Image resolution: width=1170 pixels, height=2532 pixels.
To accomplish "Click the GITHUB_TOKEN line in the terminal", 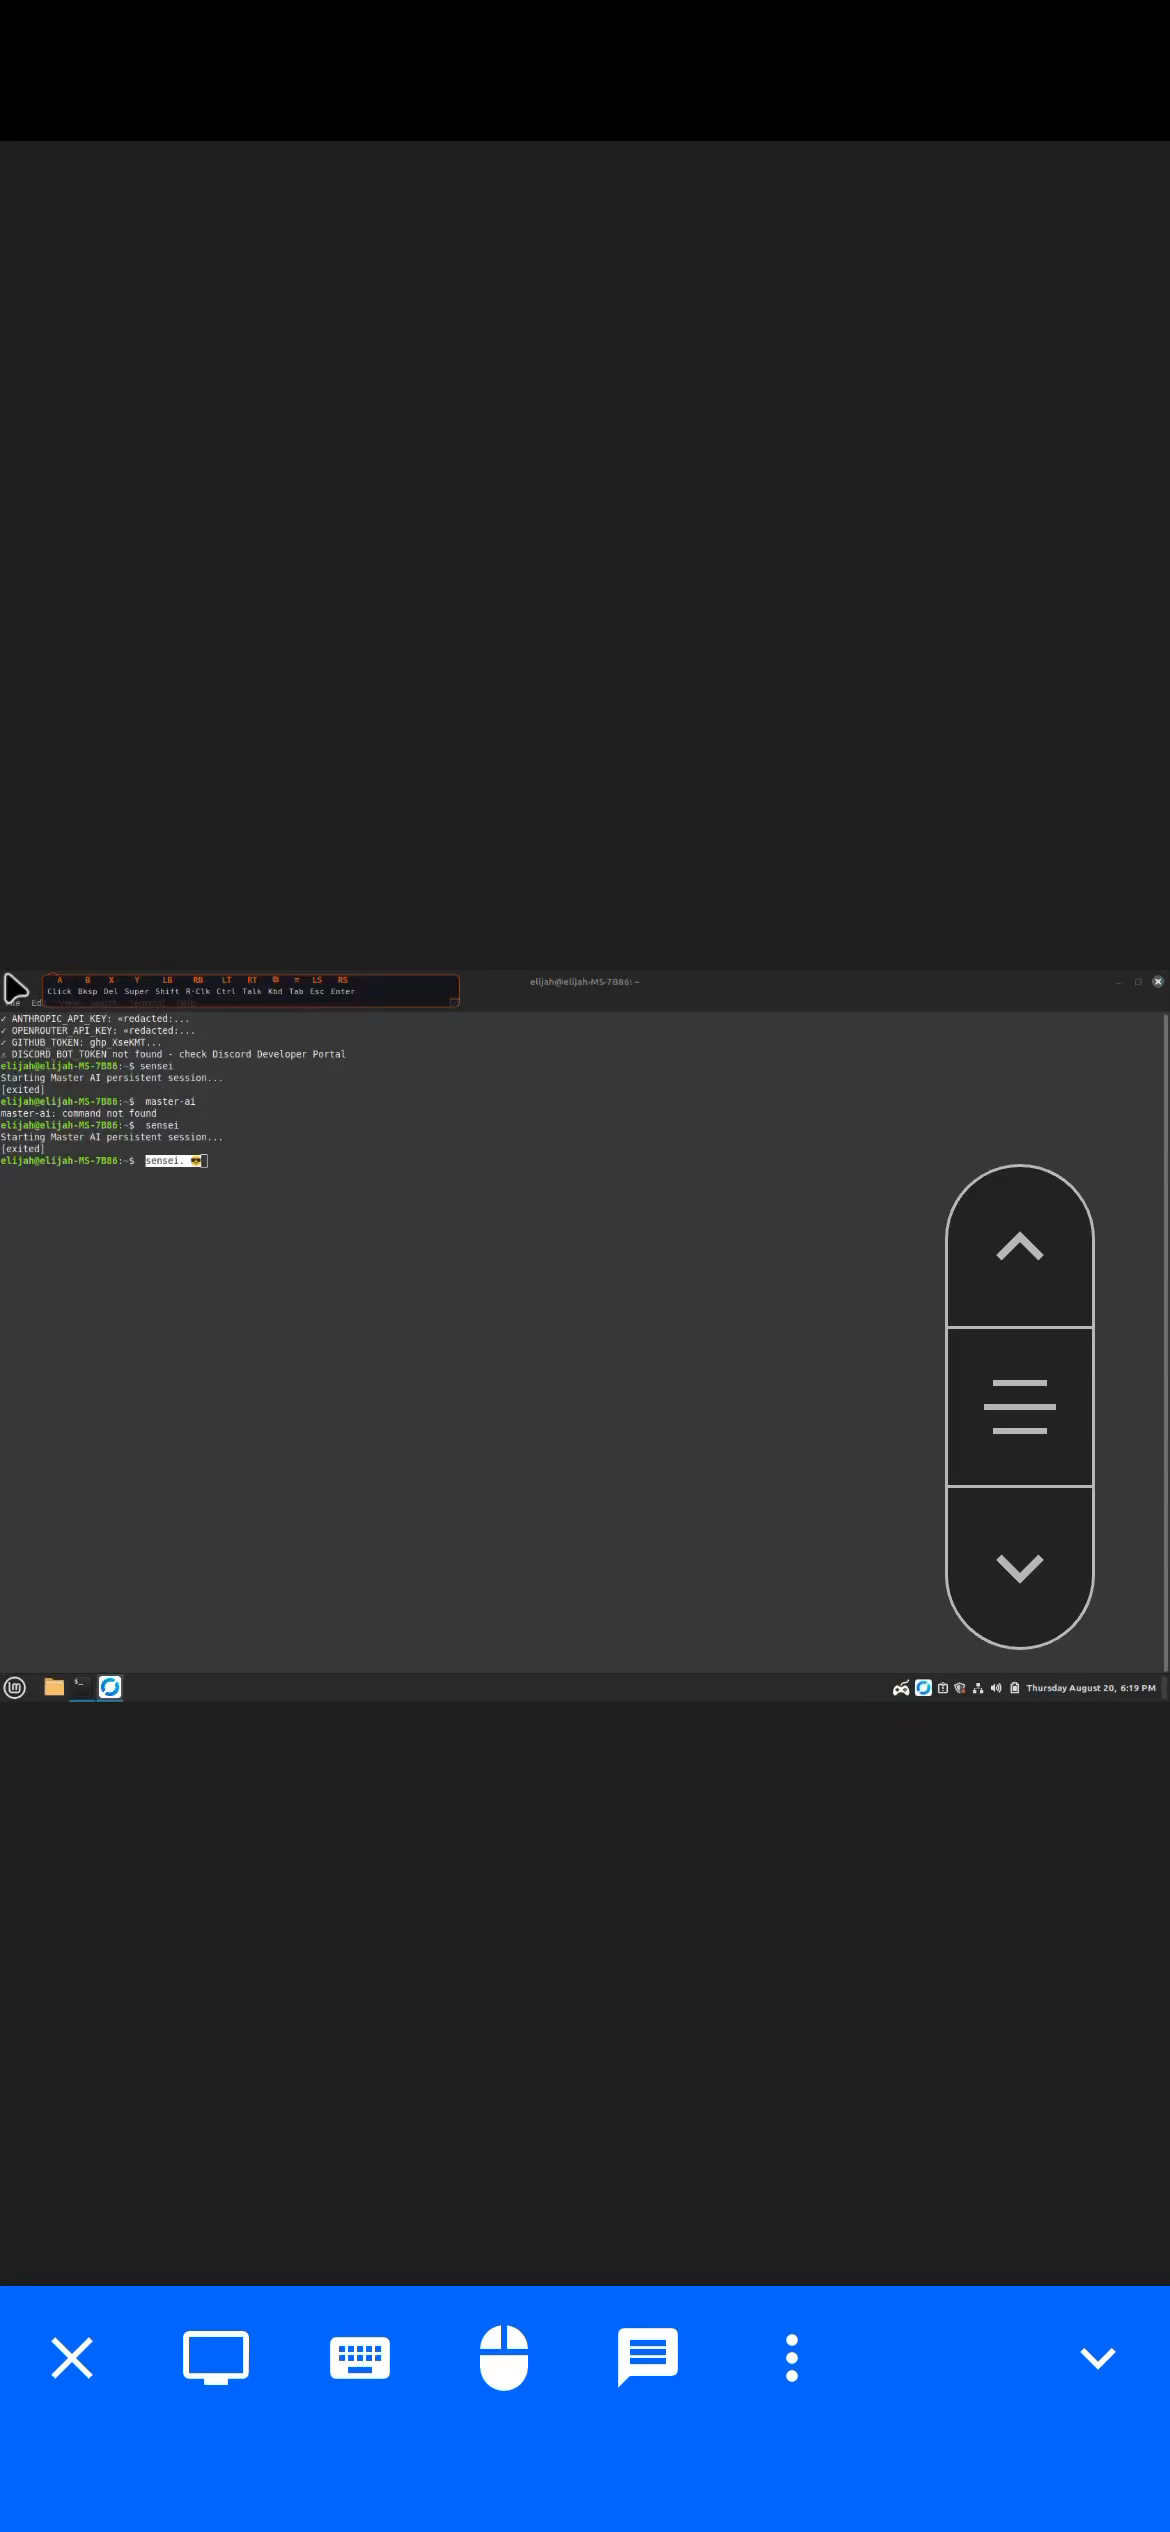I will [x=81, y=1043].
